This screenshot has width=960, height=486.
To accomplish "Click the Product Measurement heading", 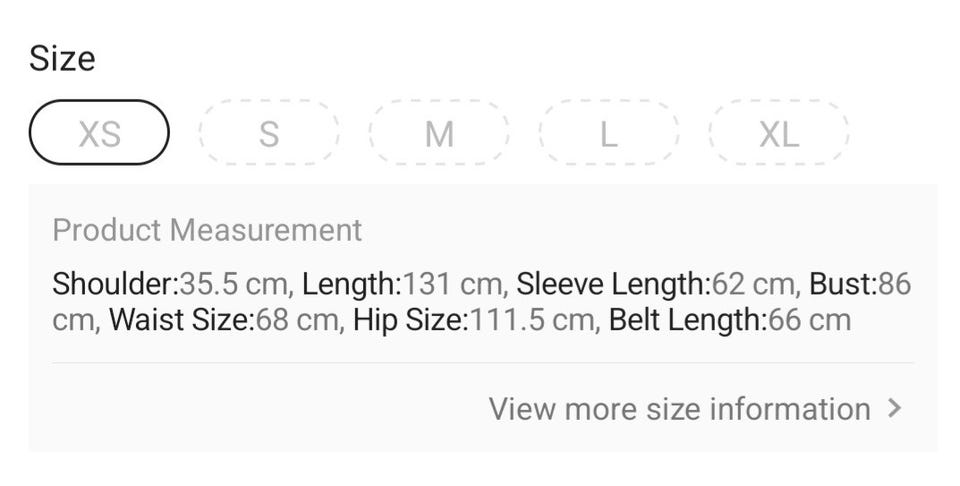I will [x=207, y=230].
